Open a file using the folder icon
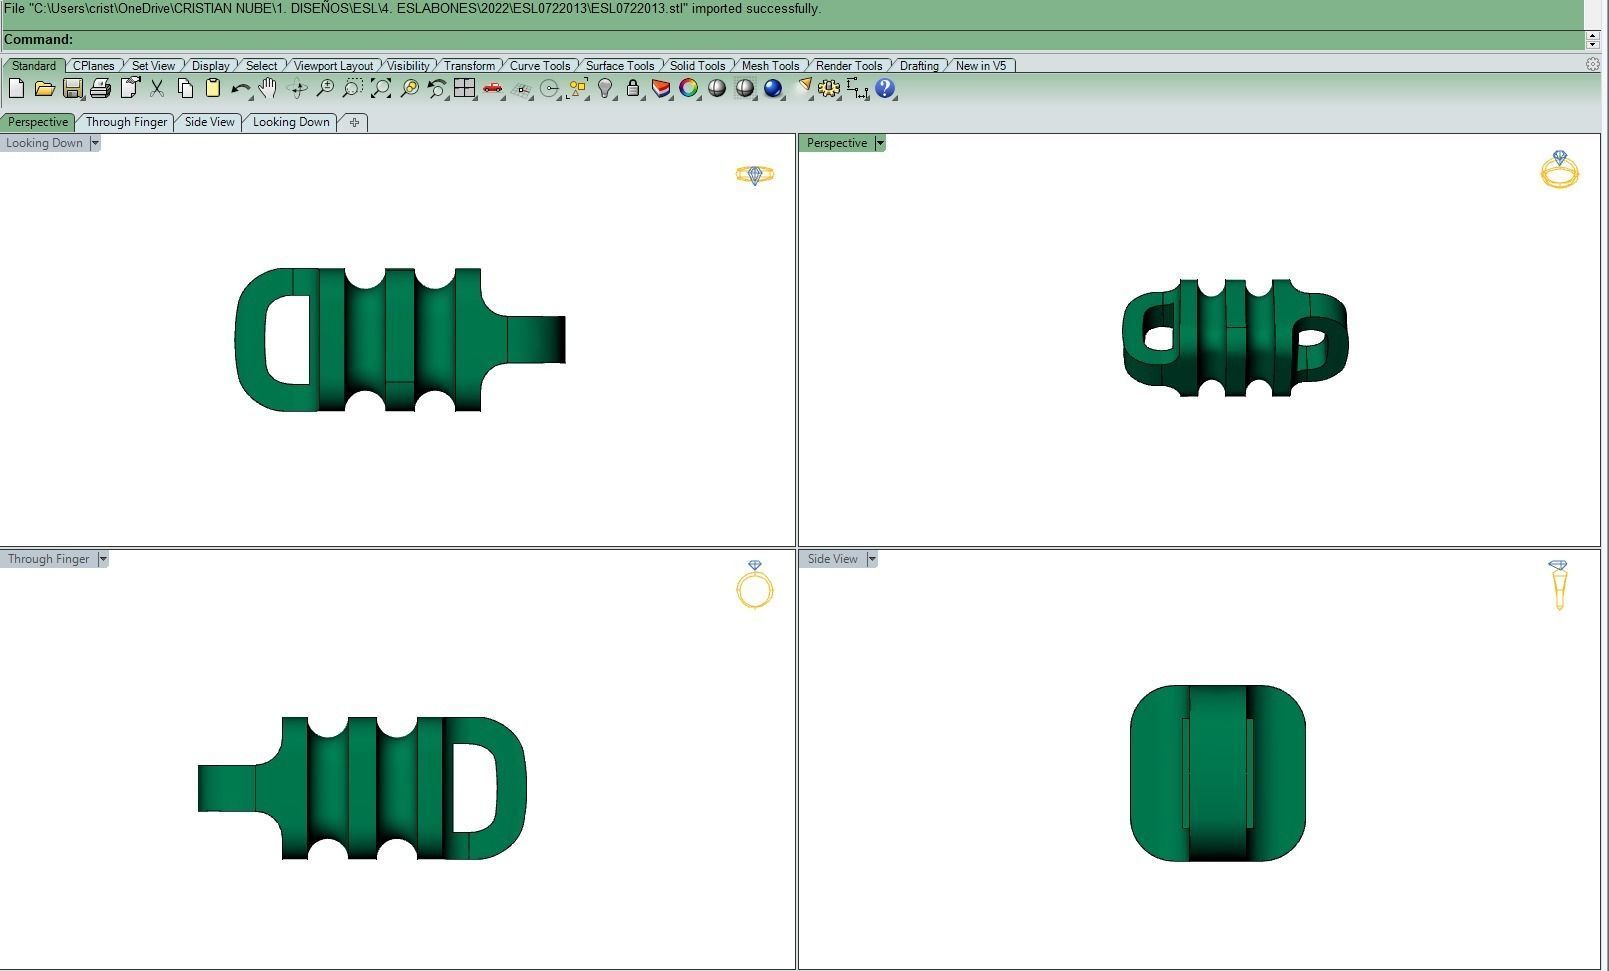This screenshot has height=971, width=1609. 44,89
